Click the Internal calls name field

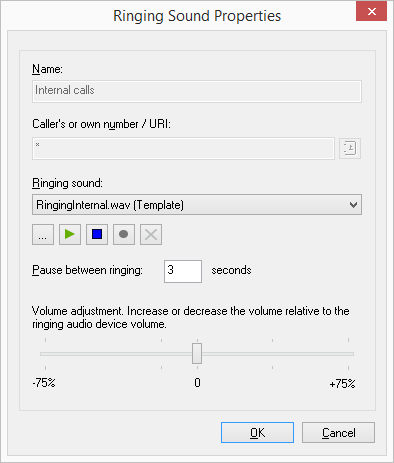(197, 91)
